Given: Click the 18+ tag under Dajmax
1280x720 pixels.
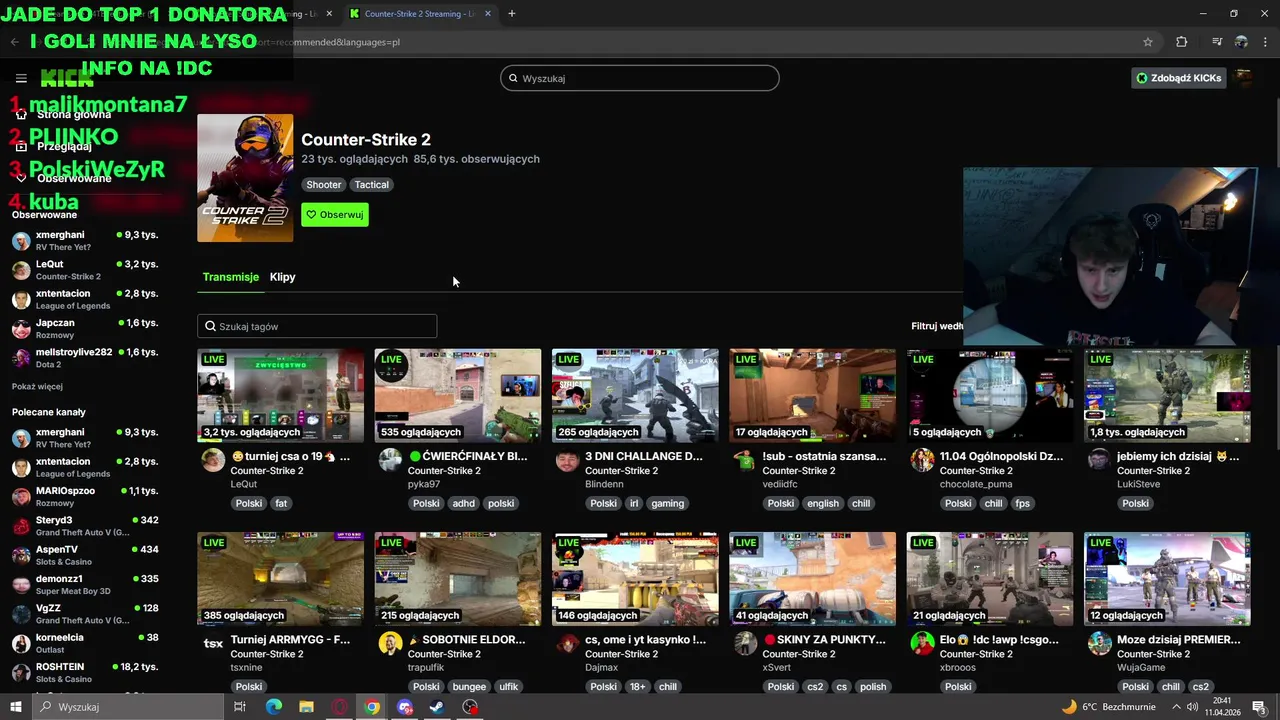Looking at the screenshot, I should (x=637, y=687).
